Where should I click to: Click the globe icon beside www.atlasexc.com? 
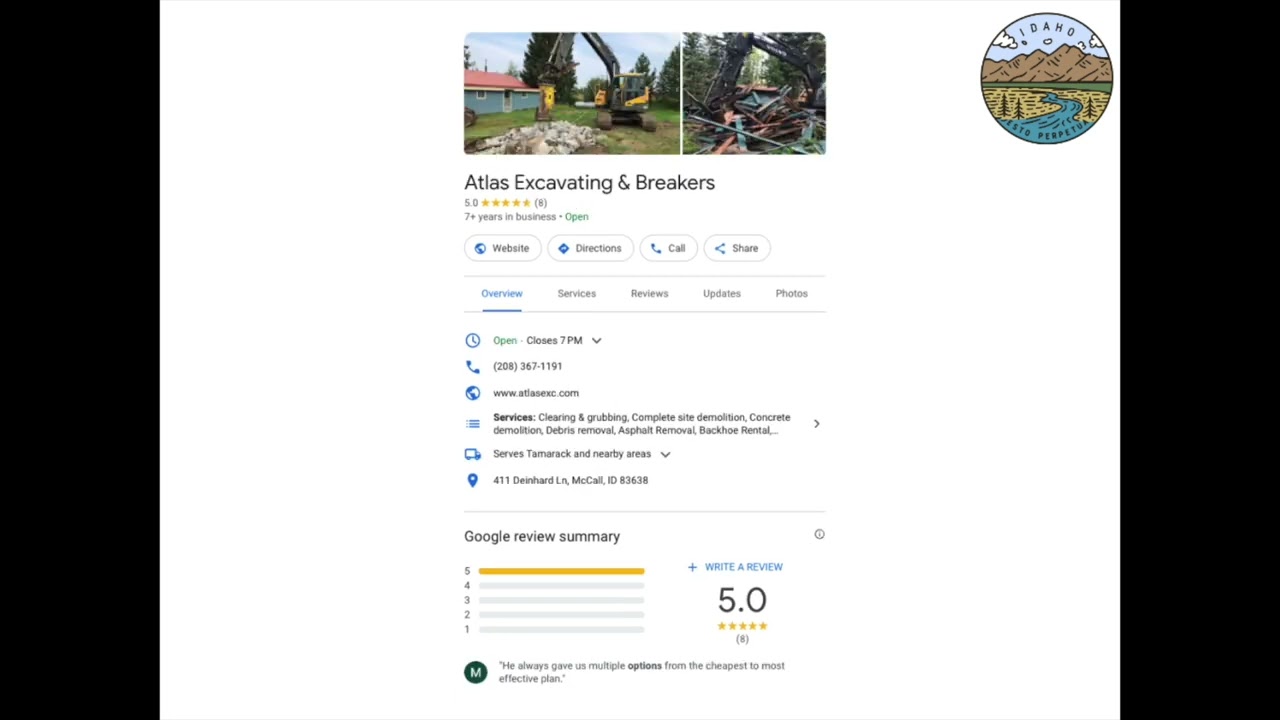[x=473, y=393]
